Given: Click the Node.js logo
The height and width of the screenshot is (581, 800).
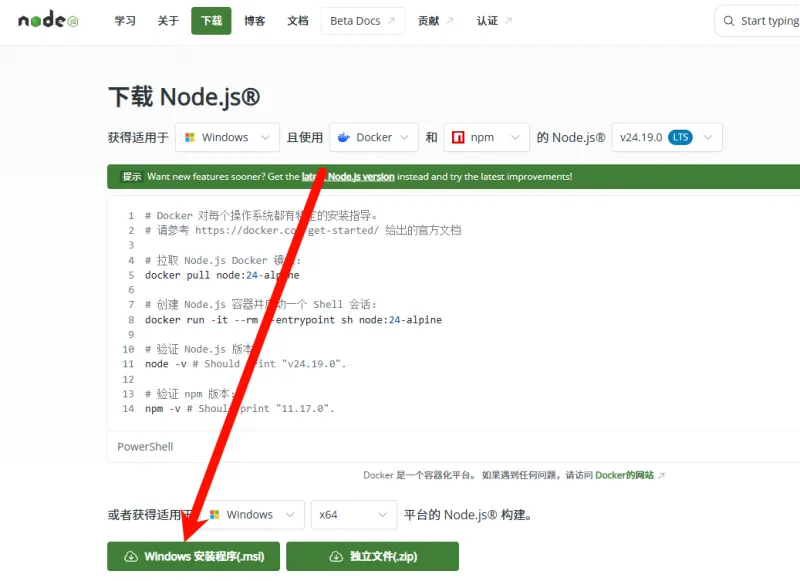Looking at the screenshot, I should coord(48,20).
